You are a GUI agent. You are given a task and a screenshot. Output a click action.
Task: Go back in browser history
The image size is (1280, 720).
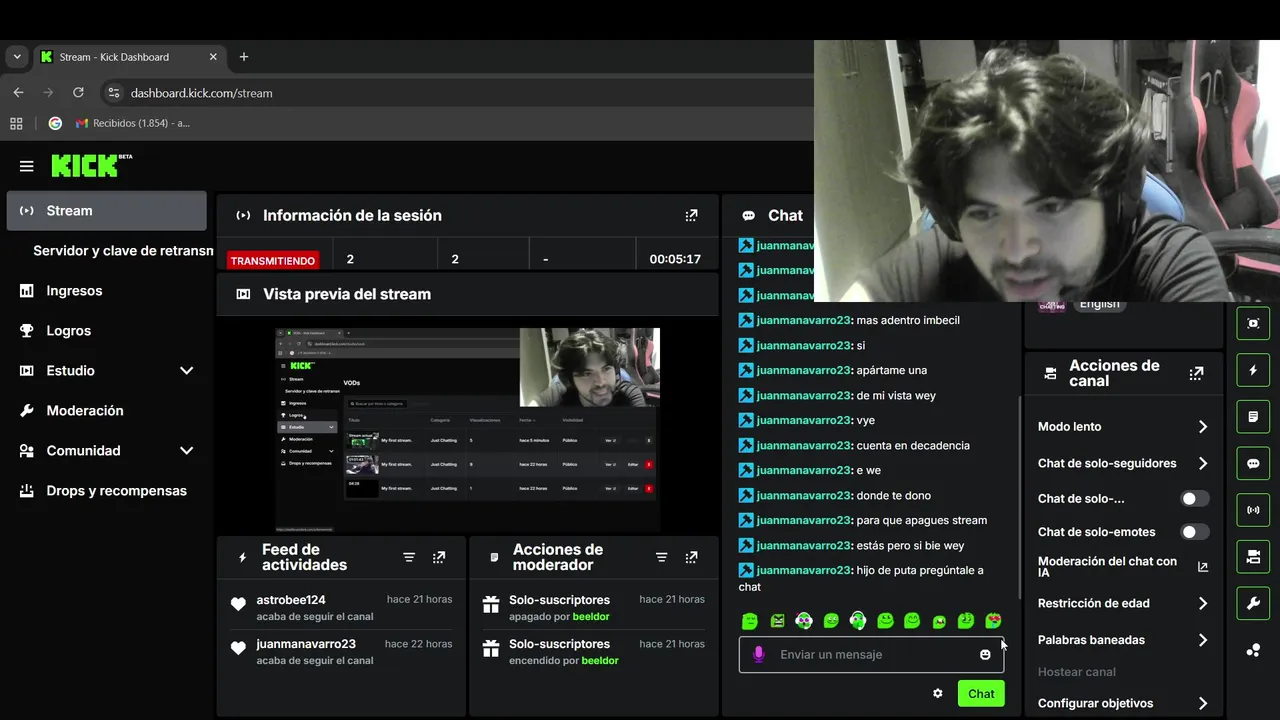tap(18, 92)
